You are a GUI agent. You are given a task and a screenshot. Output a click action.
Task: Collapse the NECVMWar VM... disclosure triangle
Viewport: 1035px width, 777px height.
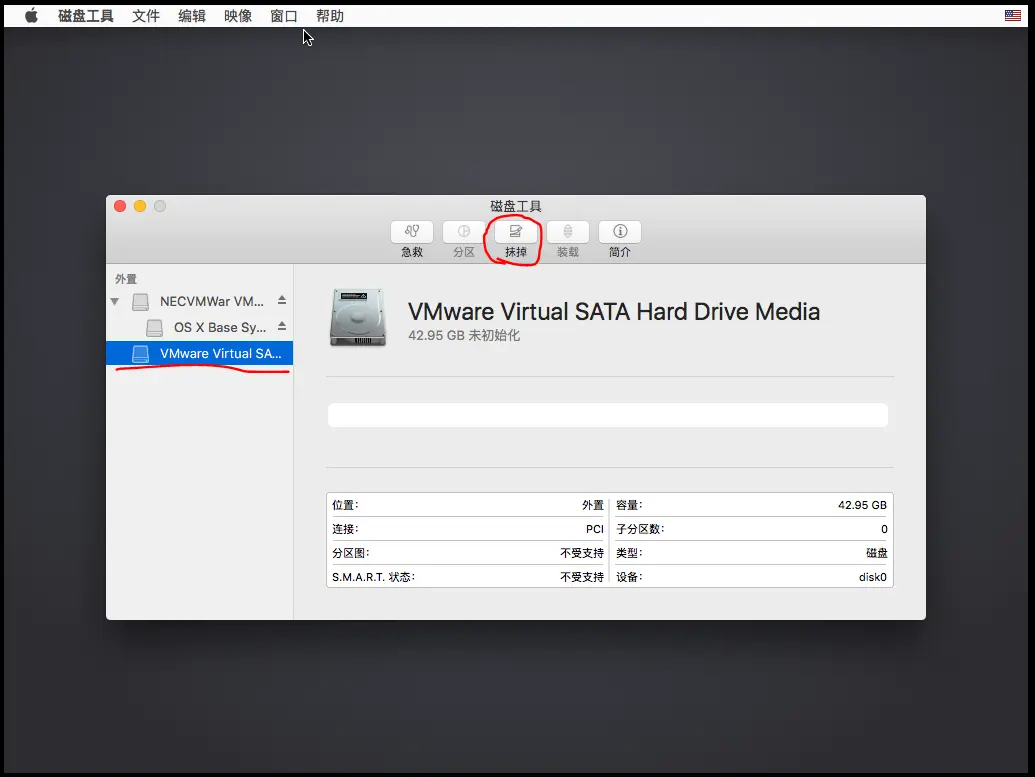115,302
